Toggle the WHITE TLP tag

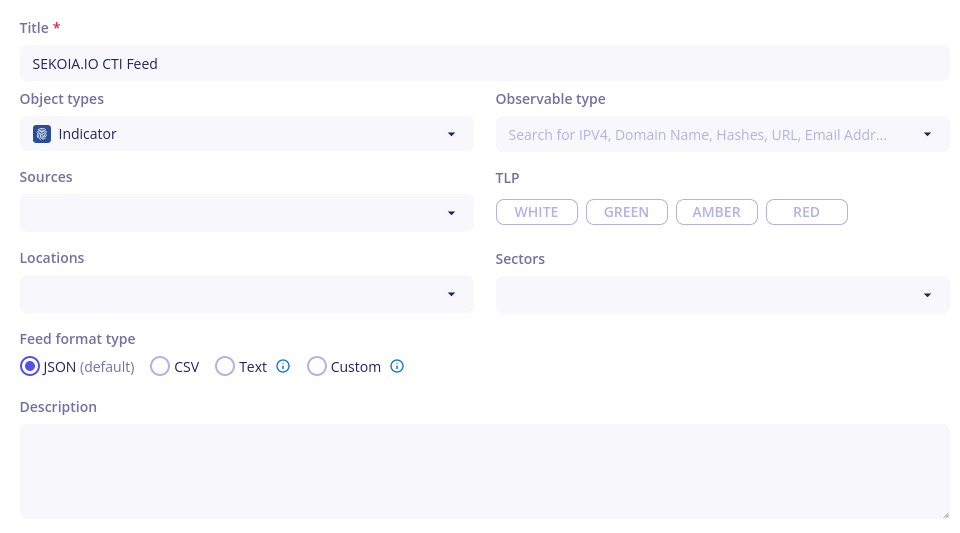(x=537, y=212)
